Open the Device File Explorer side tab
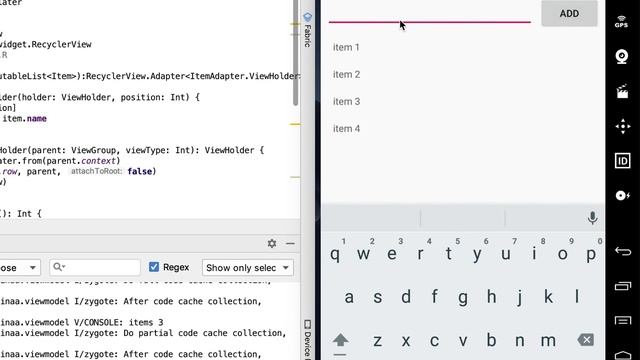 pyautogui.click(x=307, y=339)
